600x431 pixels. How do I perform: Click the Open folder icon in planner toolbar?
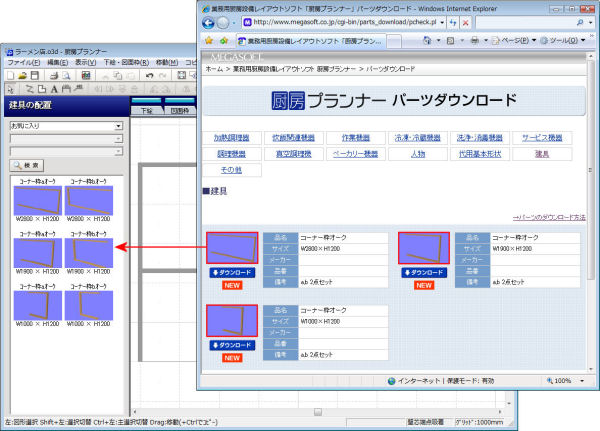22,75
